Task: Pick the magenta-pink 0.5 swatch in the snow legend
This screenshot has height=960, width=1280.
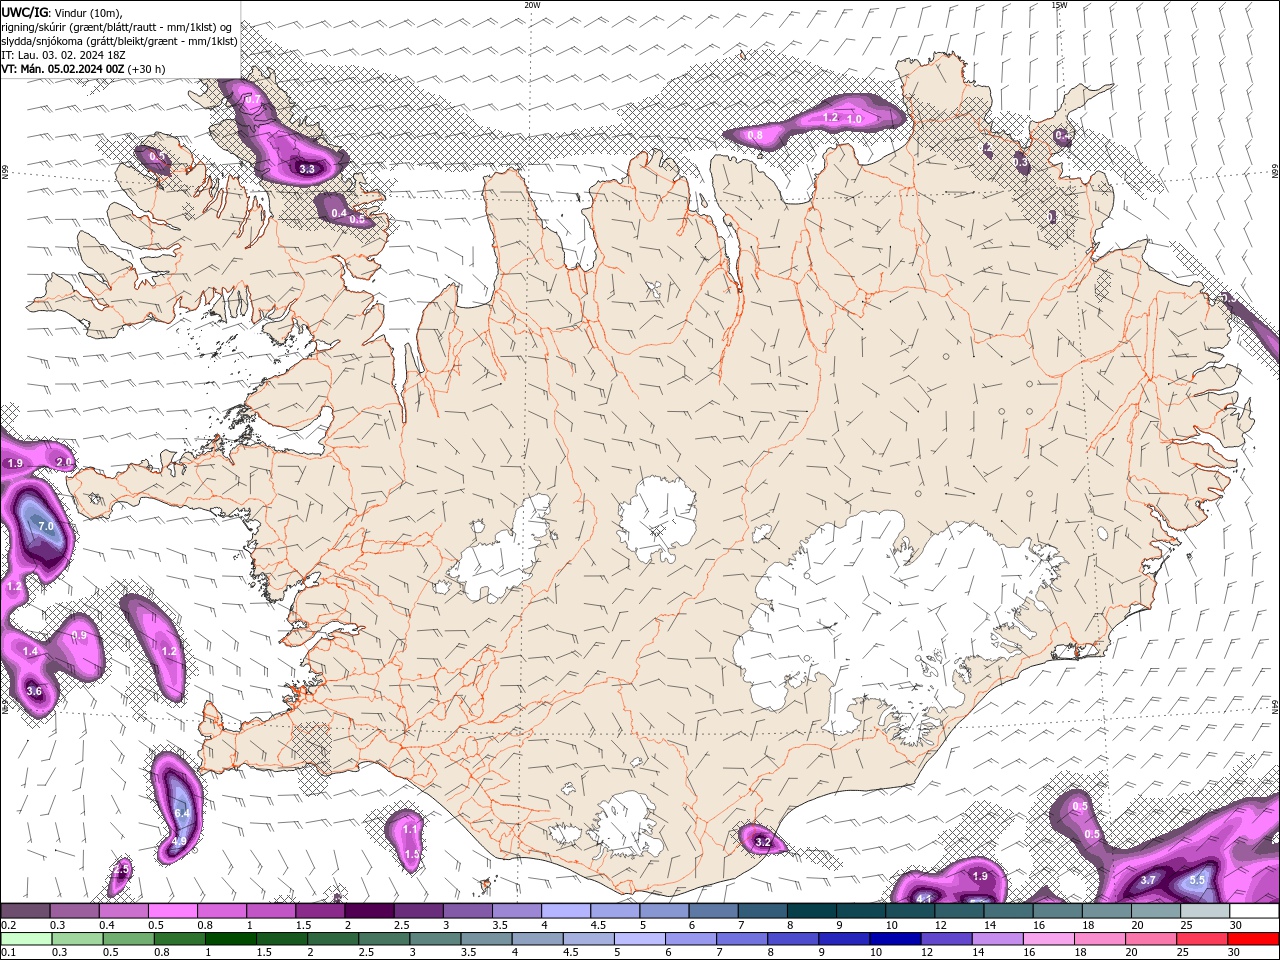Action: tap(172, 911)
